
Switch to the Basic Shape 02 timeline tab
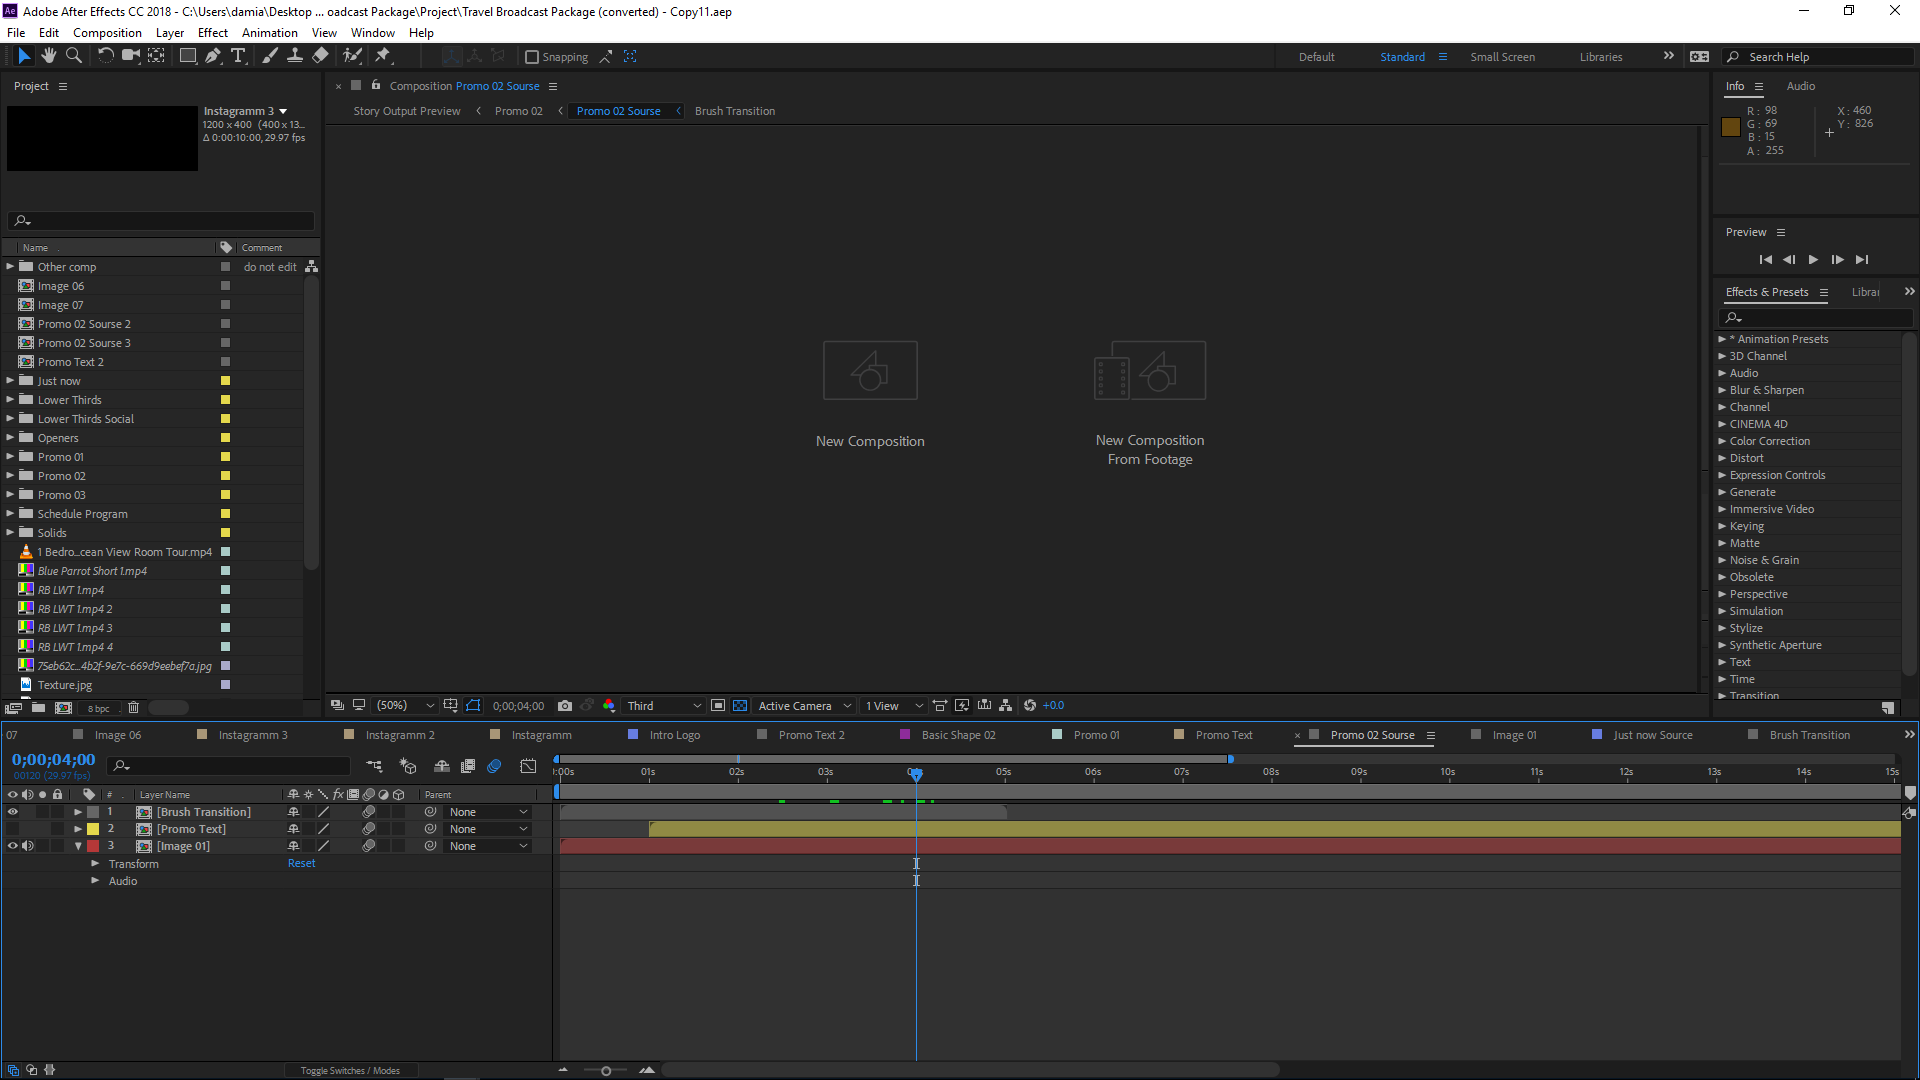(x=957, y=735)
